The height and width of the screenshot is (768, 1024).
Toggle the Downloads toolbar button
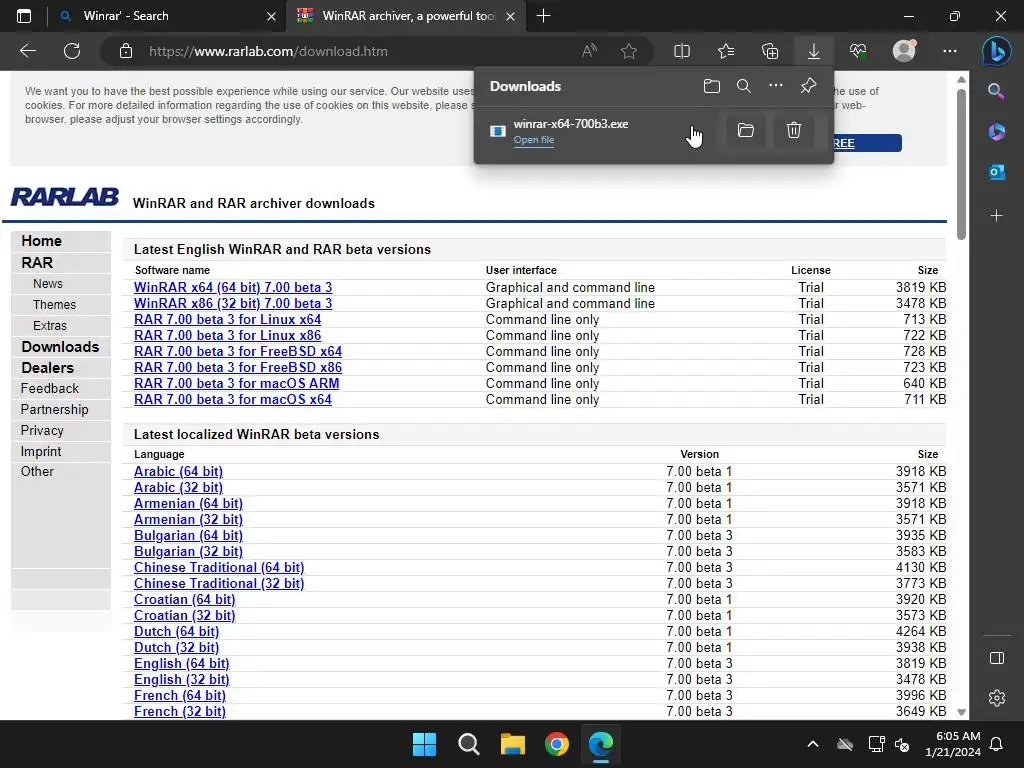pos(814,51)
